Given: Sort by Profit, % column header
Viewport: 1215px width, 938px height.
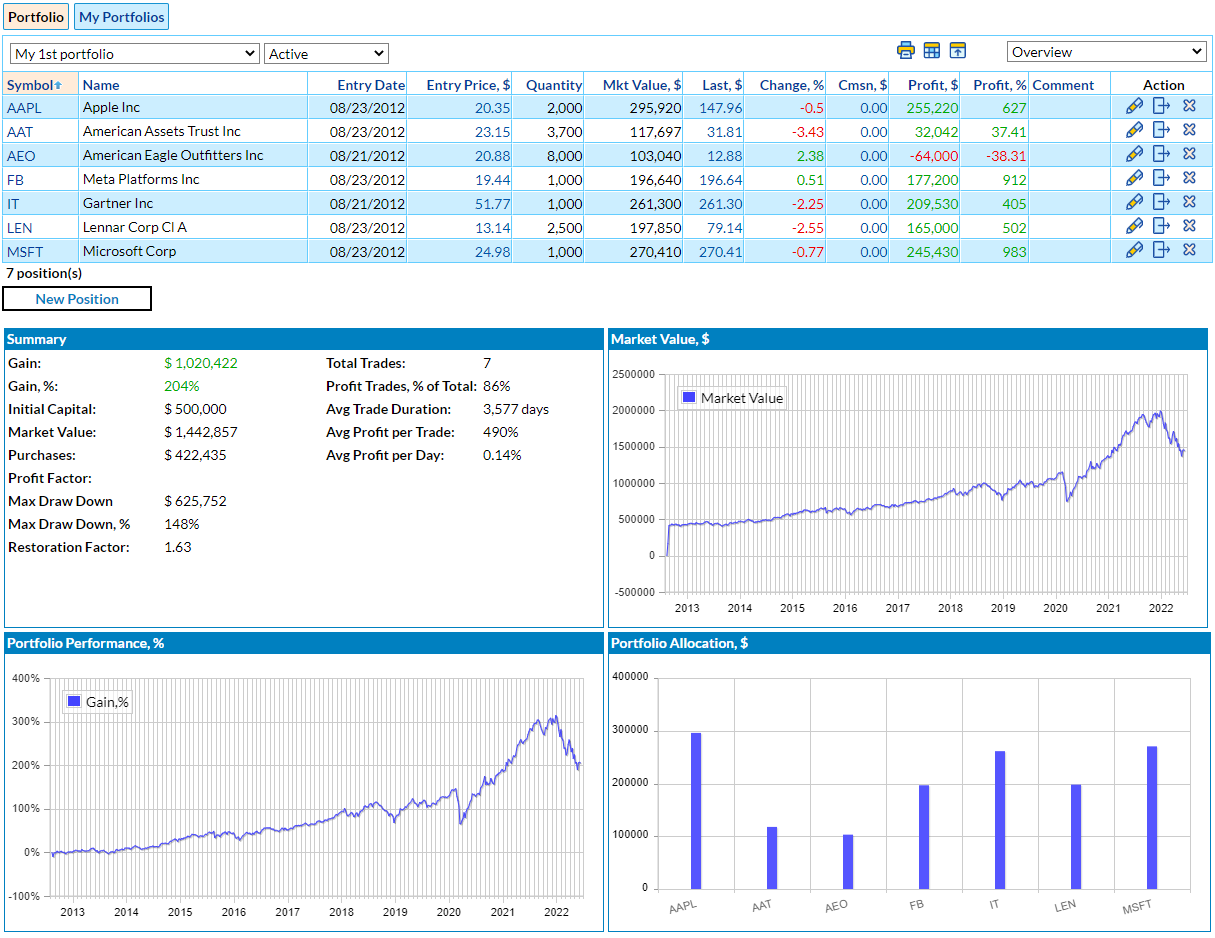Looking at the screenshot, I should 1000,85.
